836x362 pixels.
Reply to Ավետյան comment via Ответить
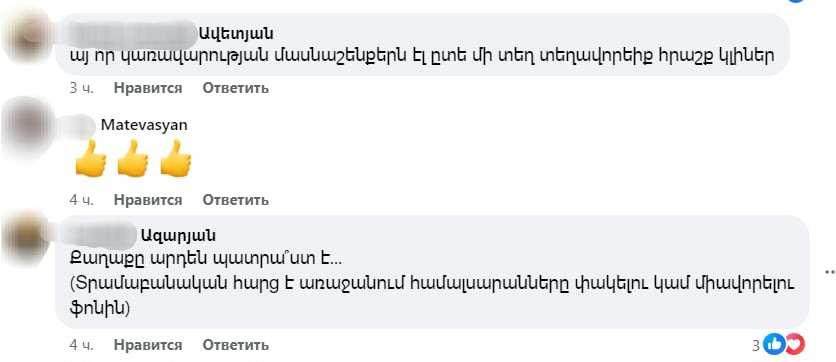[x=235, y=88]
